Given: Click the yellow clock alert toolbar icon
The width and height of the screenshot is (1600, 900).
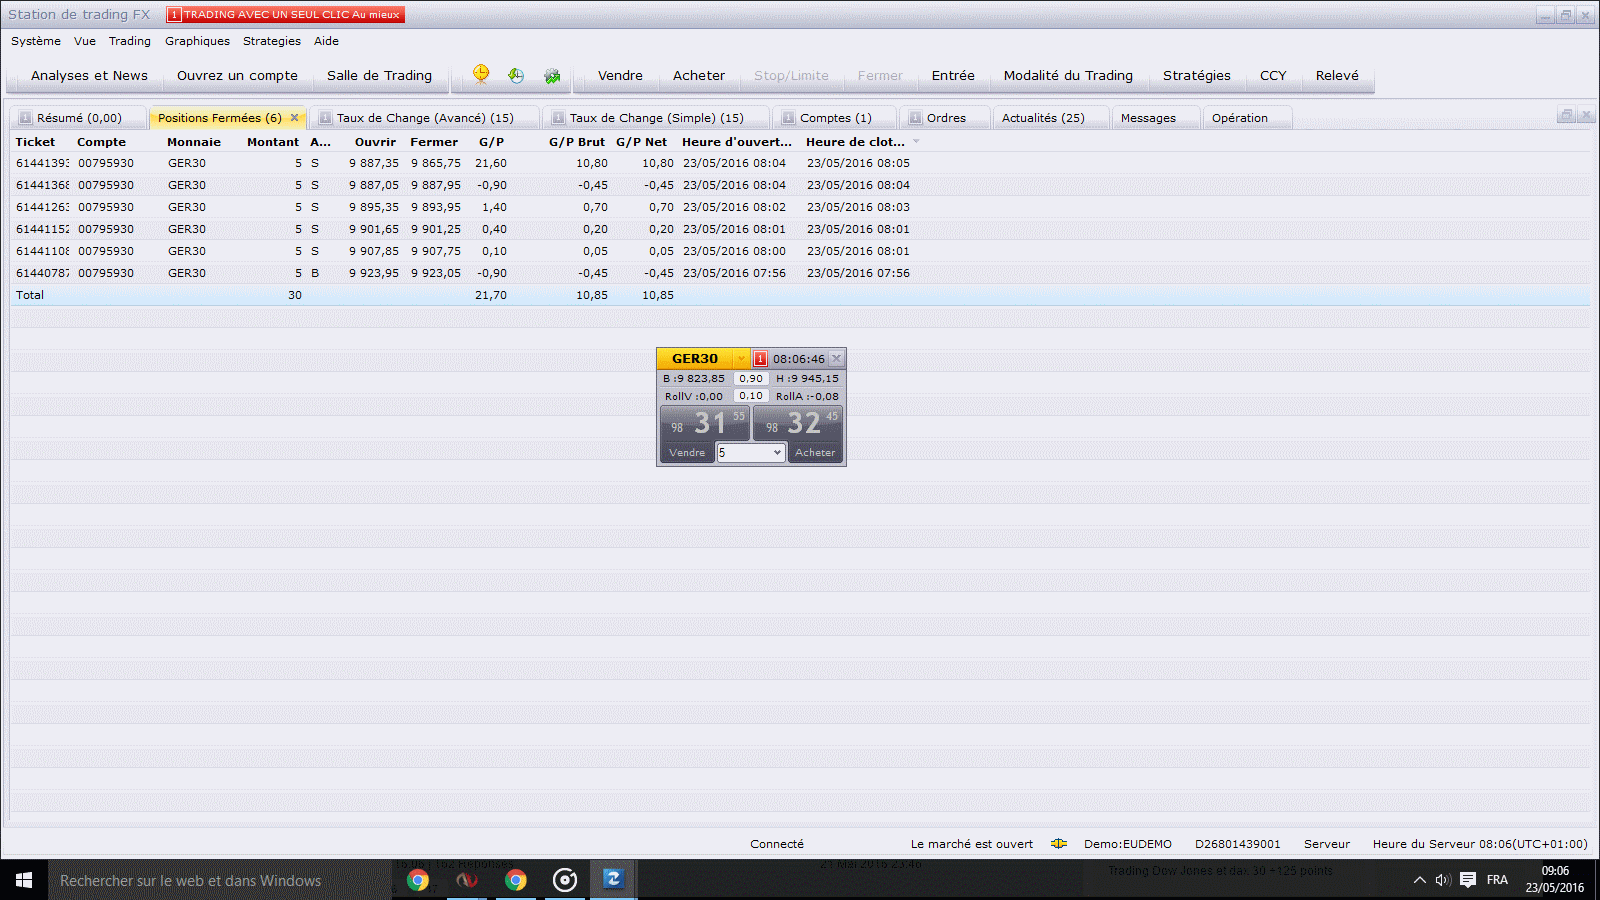Looking at the screenshot, I should point(481,74).
